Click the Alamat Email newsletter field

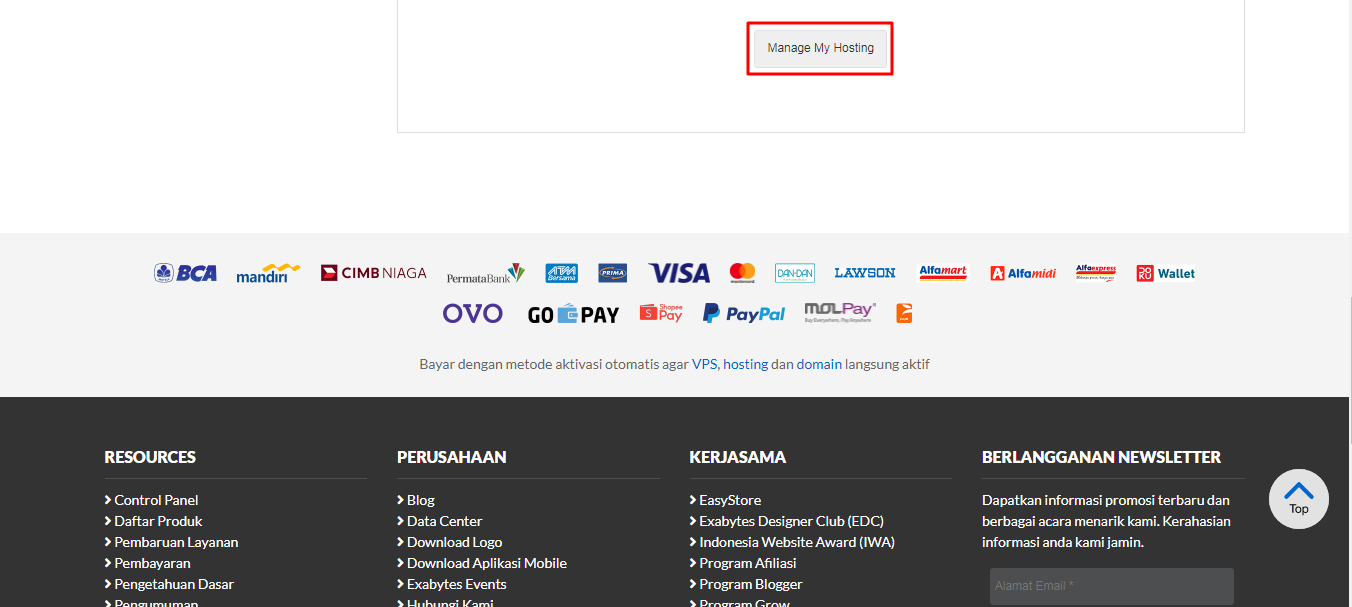(1110, 586)
